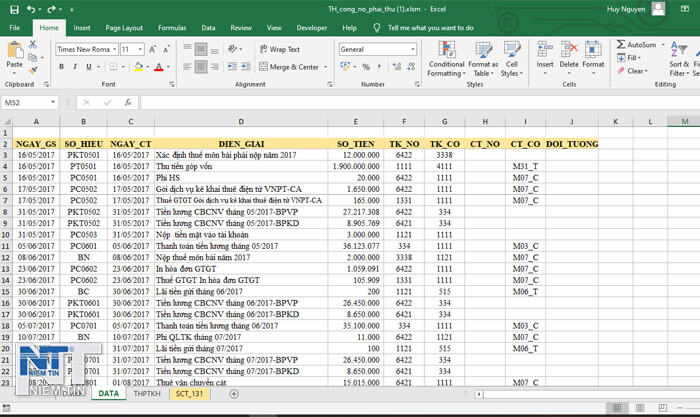Click the Clear eraser button
The image size is (700, 417).
tap(632, 71)
